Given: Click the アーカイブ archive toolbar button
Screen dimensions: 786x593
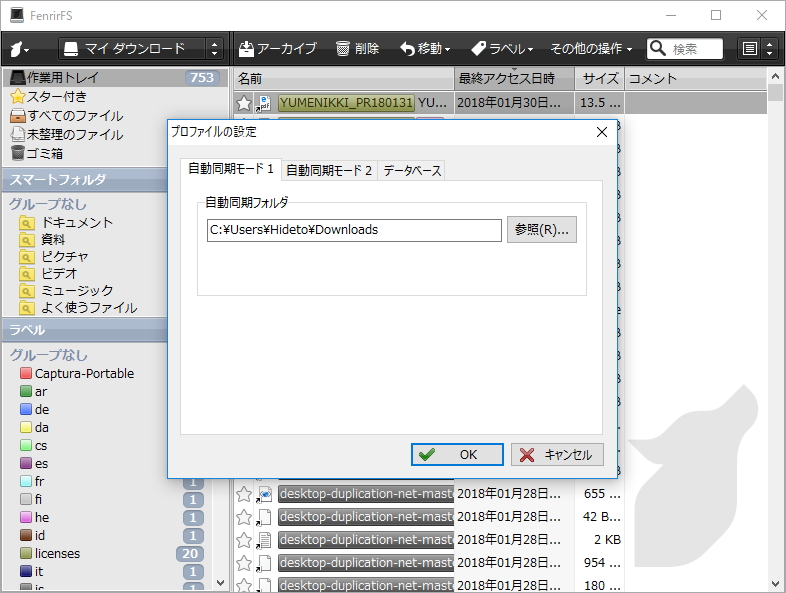Looking at the screenshot, I should (x=277, y=49).
